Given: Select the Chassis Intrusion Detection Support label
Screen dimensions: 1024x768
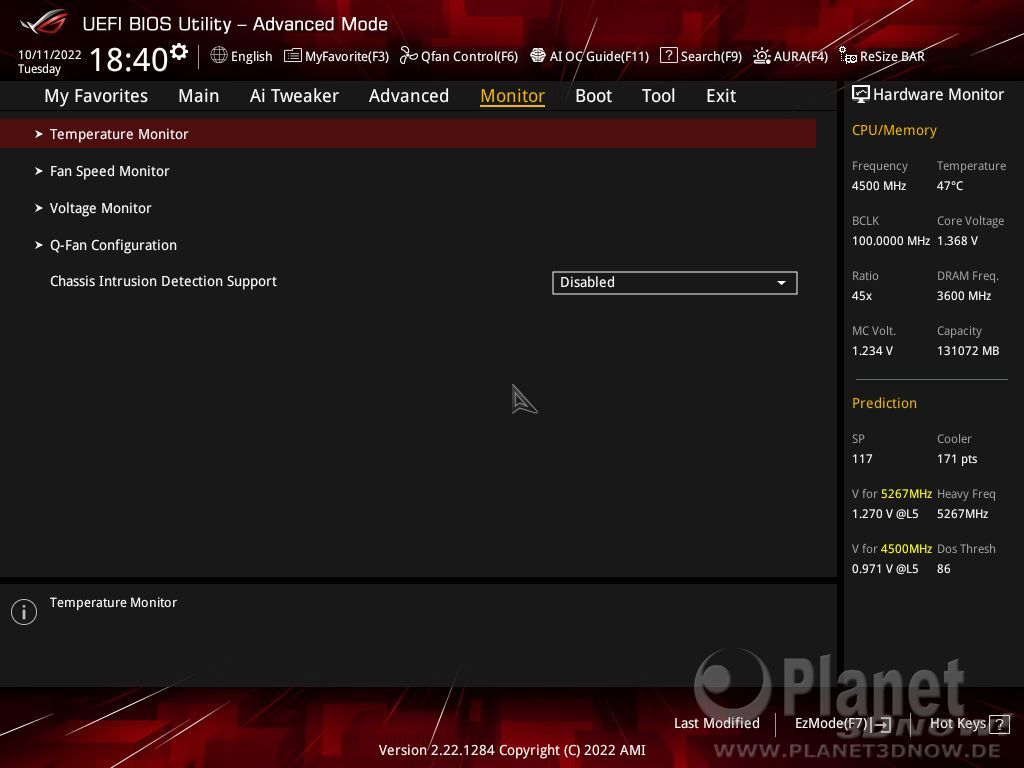Looking at the screenshot, I should tap(163, 281).
